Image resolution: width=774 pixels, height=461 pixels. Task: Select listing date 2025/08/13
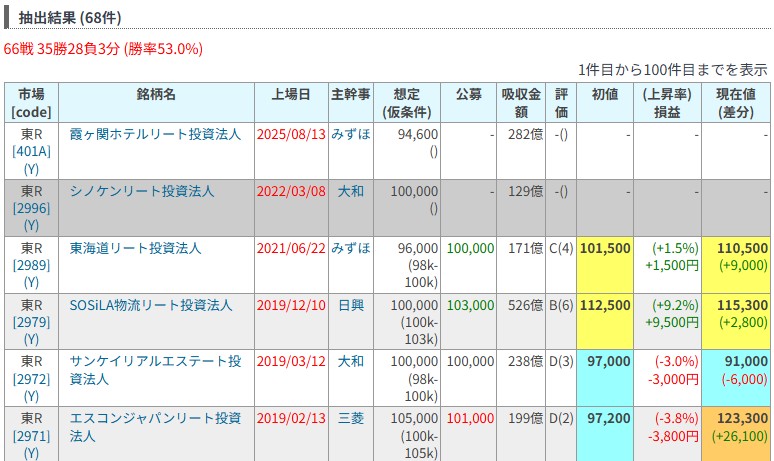(291, 134)
